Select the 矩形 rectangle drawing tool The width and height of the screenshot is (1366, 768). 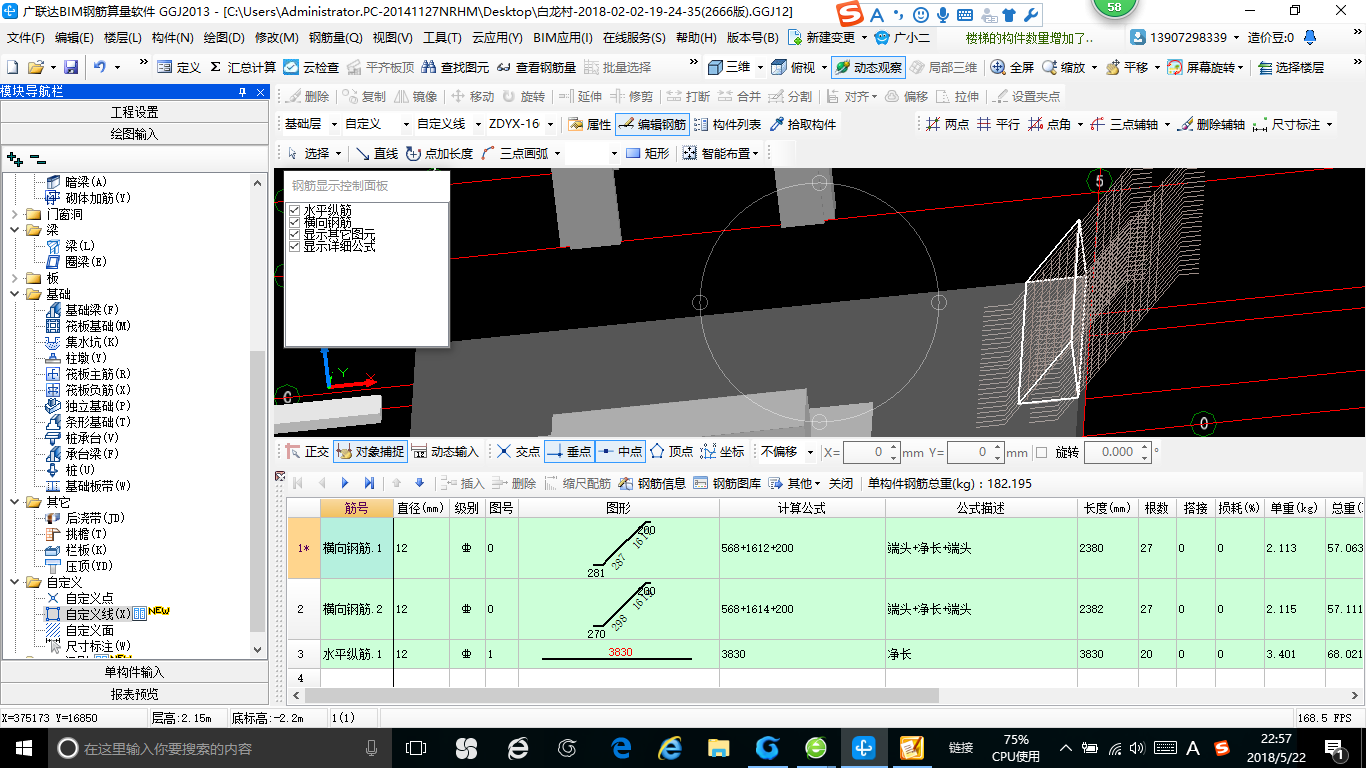[647, 153]
